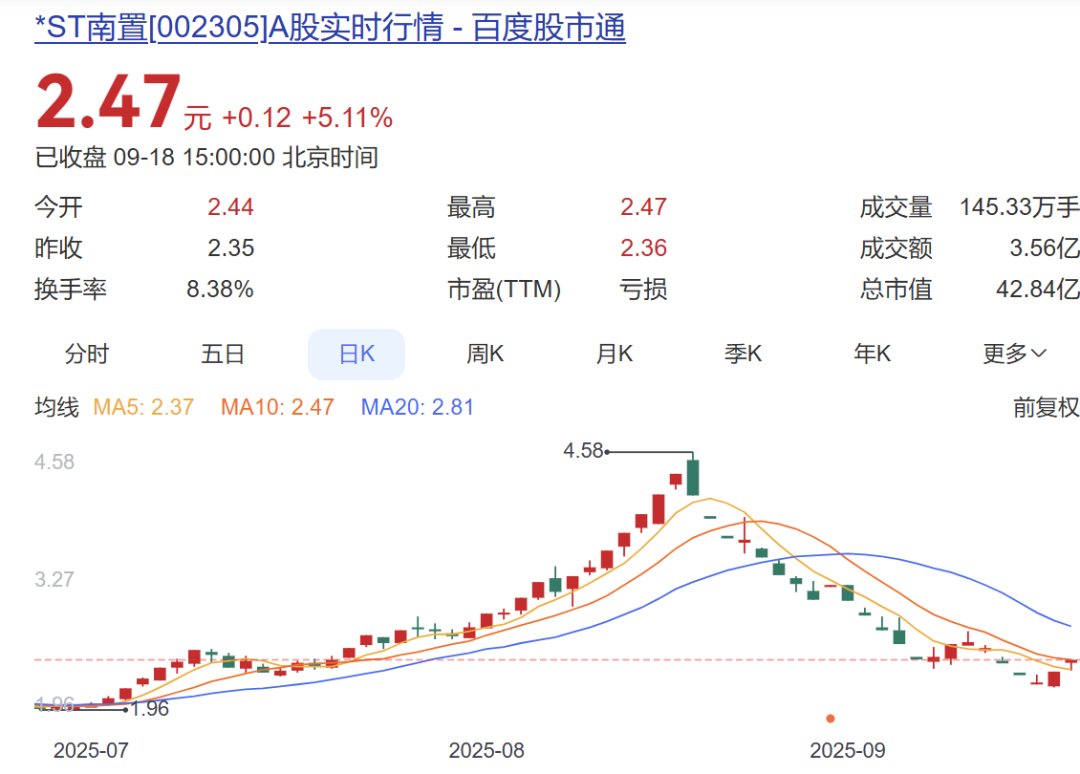Click the 1.96 lowest price marker

pos(150,709)
